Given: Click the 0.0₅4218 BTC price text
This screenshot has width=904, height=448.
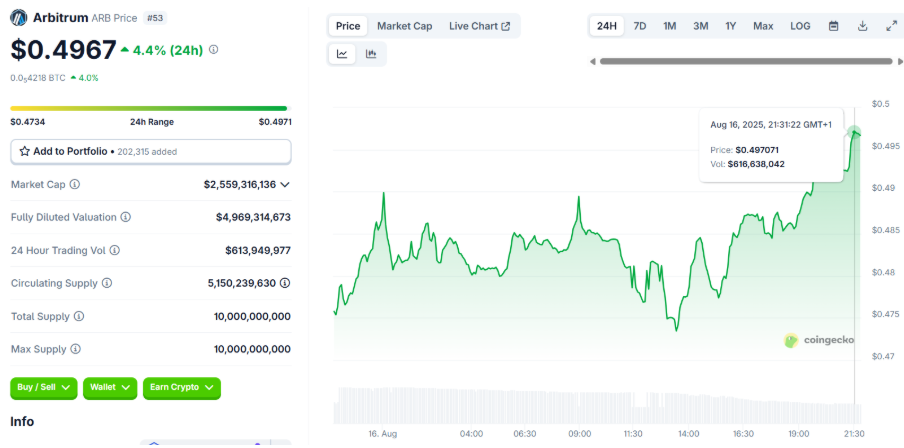Looking at the screenshot, I should (38, 78).
